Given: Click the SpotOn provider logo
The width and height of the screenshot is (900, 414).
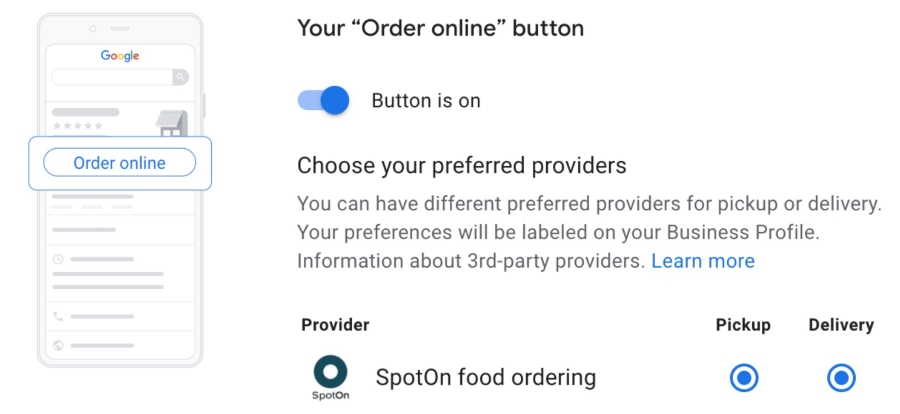Looking at the screenshot, I should click(331, 377).
